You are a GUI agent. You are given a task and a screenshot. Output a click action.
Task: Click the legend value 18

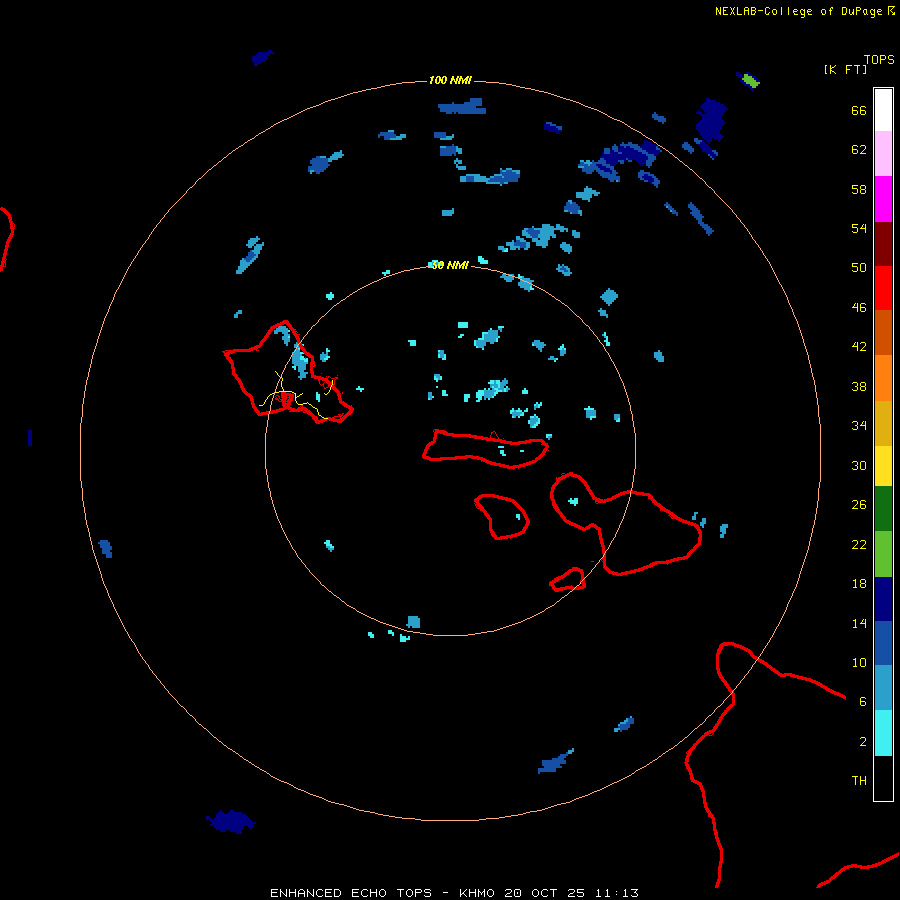pyautogui.click(x=859, y=584)
